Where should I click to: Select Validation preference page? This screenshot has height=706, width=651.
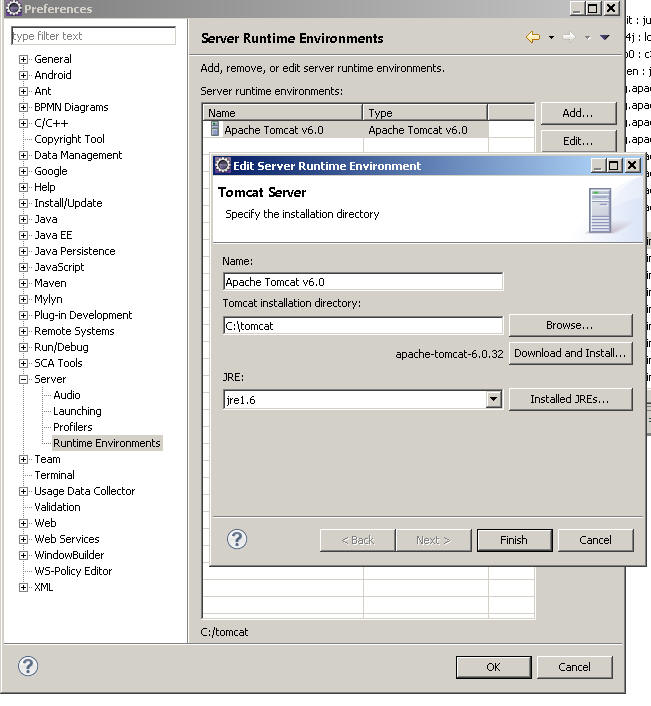coord(57,507)
